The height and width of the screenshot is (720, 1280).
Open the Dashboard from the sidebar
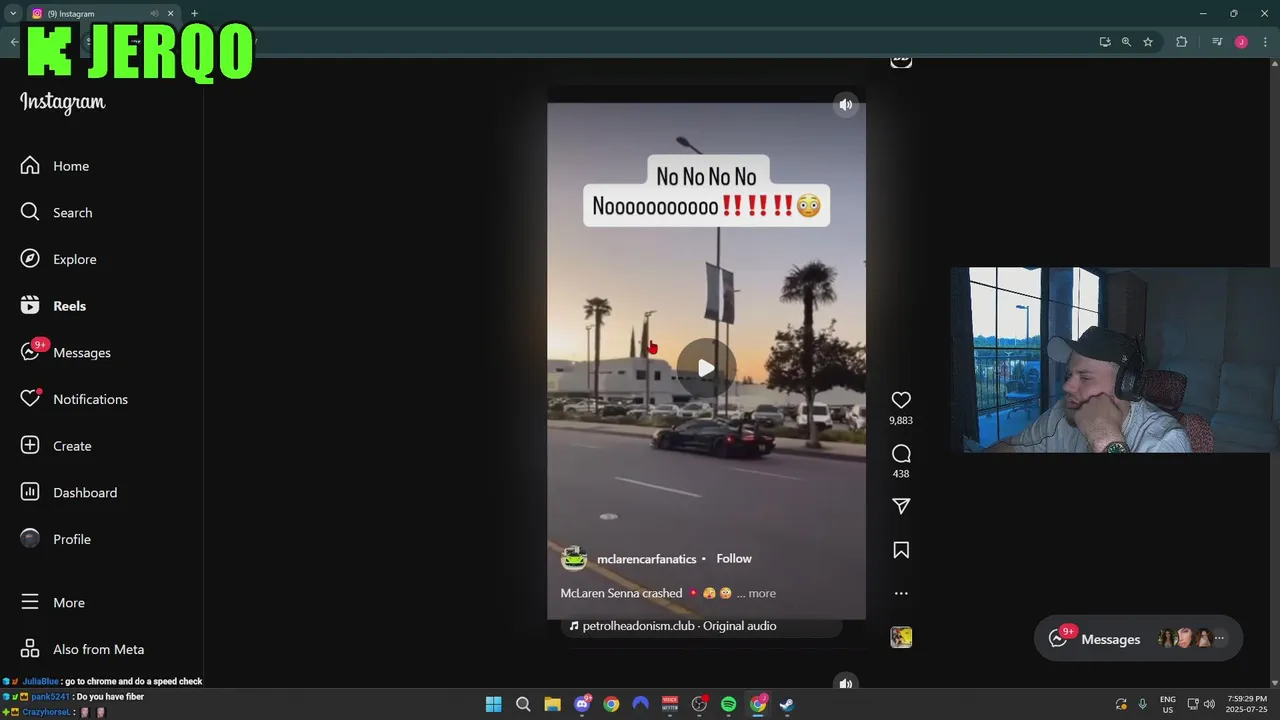pyautogui.click(x=69, y=492)
